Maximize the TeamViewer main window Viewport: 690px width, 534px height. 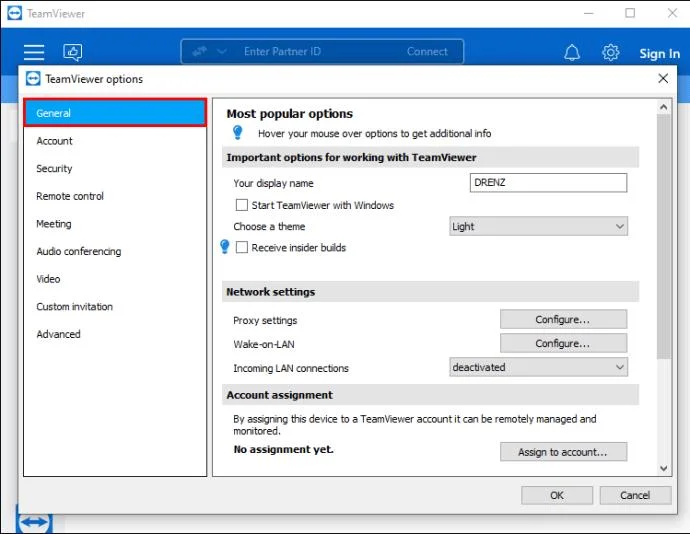coord(630,13)
